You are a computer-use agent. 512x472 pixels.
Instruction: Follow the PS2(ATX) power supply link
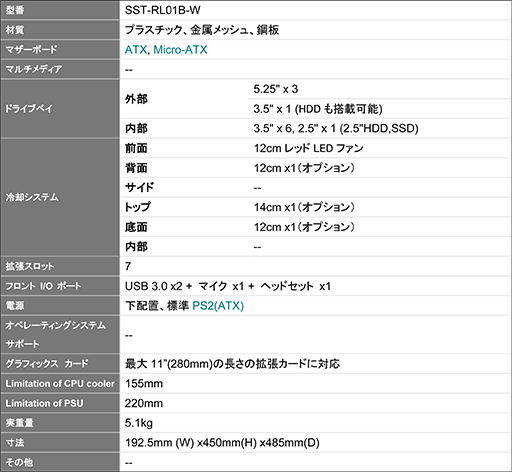click(218, 306)
